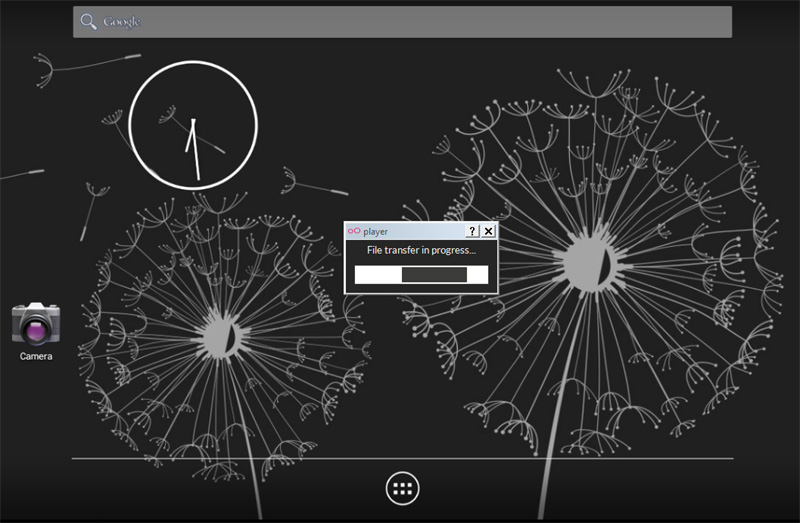Tap the analog clock widget

pyautogui.click(x=193, y=125)
